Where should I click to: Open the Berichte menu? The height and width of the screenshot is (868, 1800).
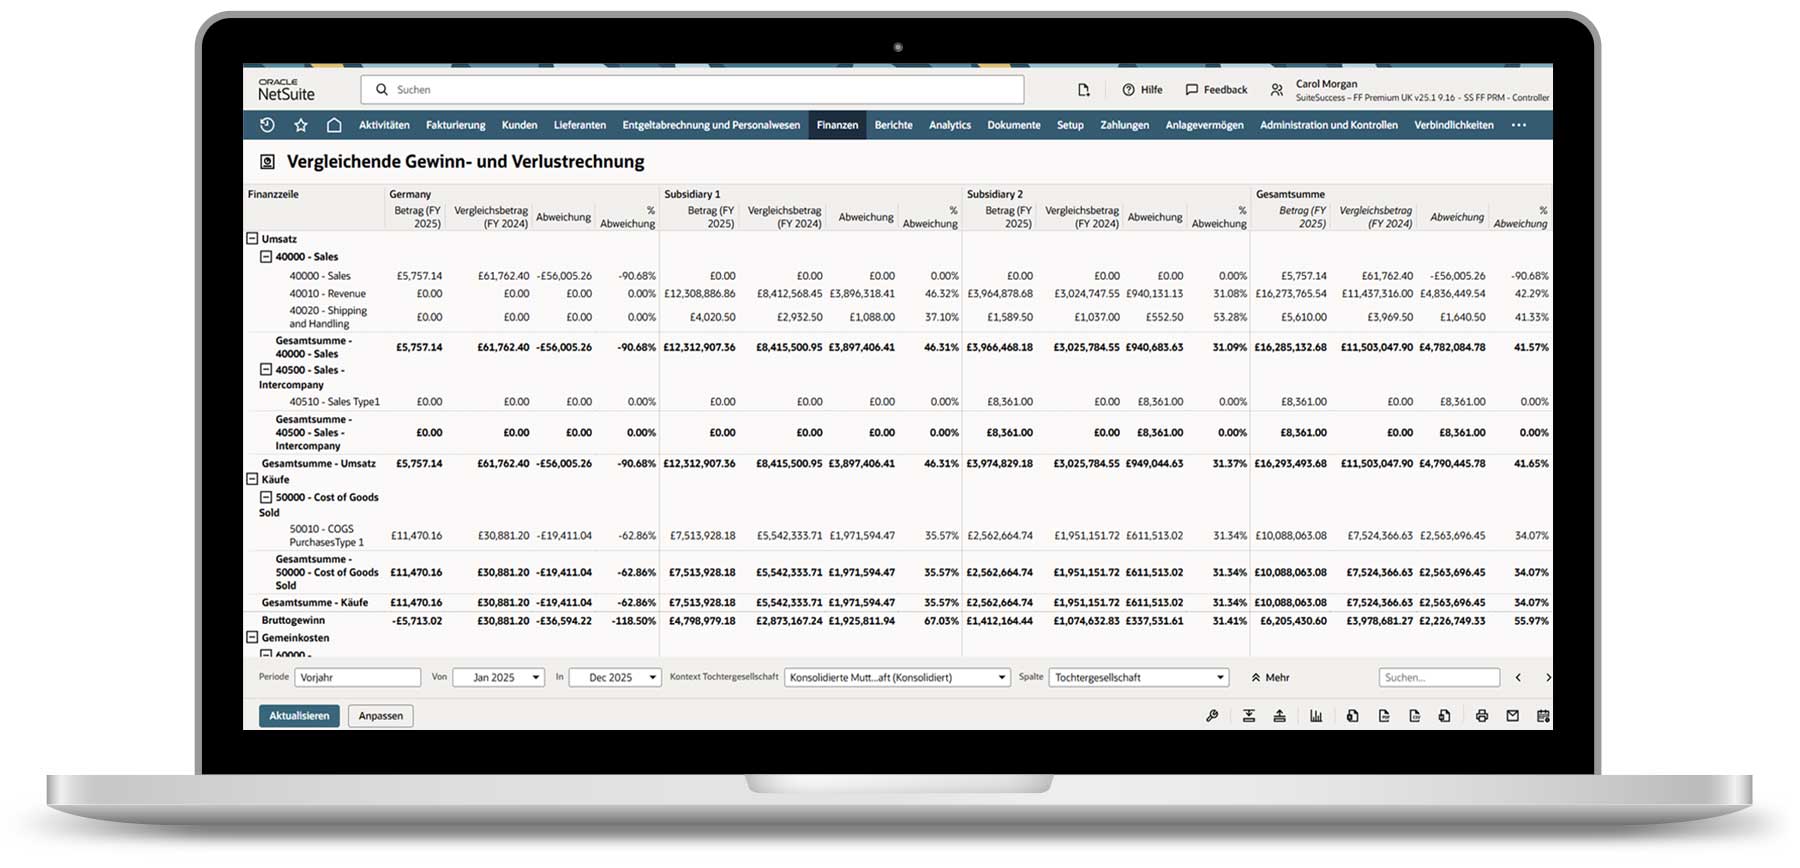[x=893, y=125]
